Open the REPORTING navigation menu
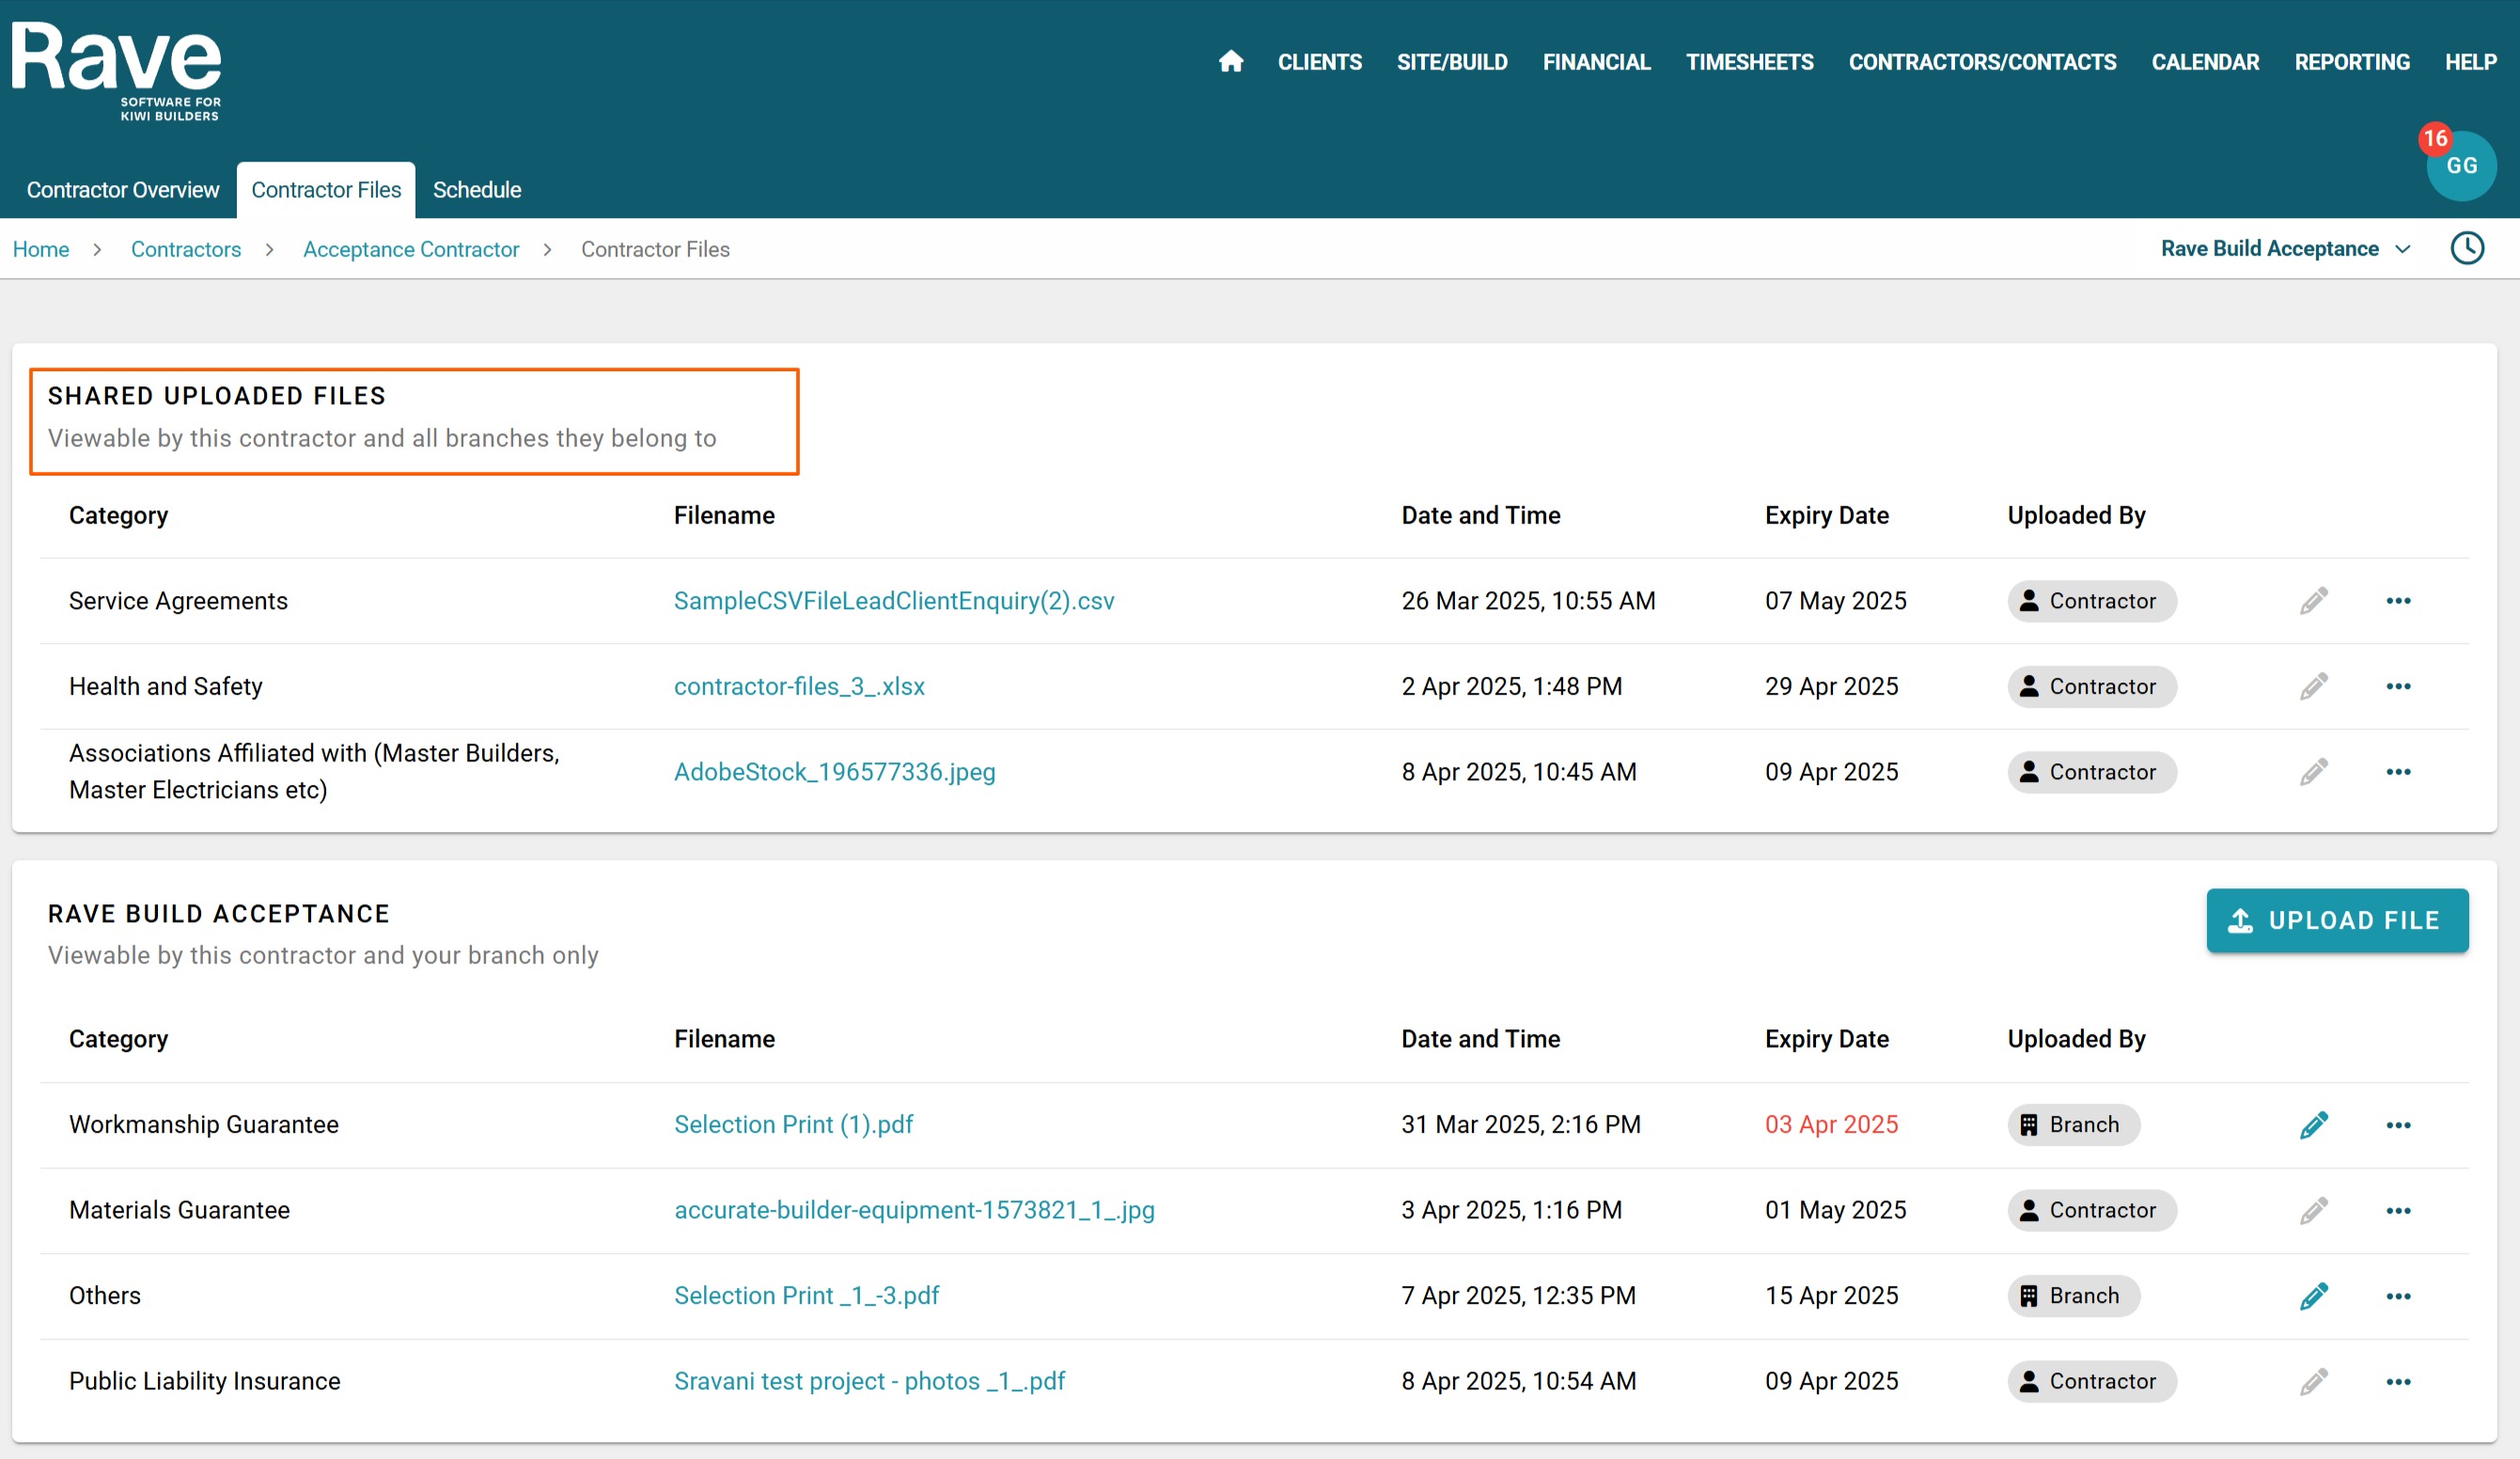The width and height of the screenshot is (2520, 1459). (x=2351, y=62)
